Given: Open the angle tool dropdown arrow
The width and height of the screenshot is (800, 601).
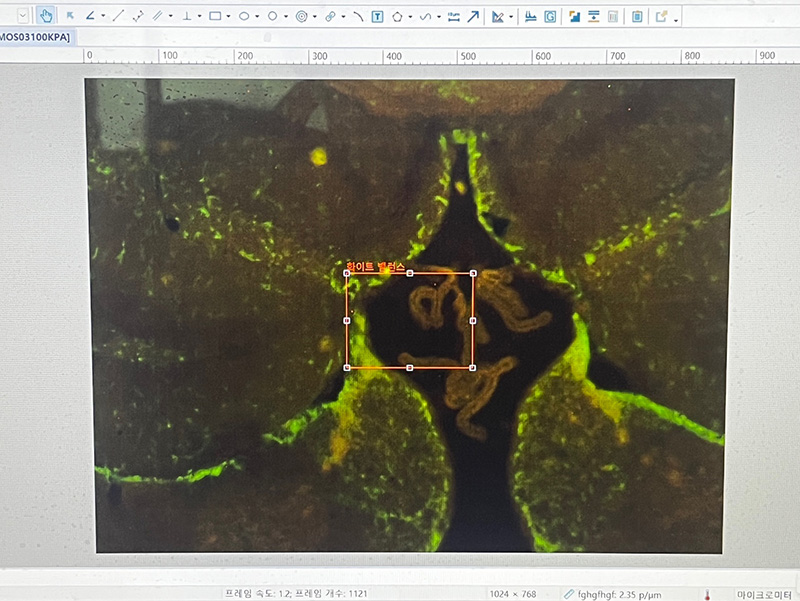Looking at the screenshot, I should (x=103, y=16).
